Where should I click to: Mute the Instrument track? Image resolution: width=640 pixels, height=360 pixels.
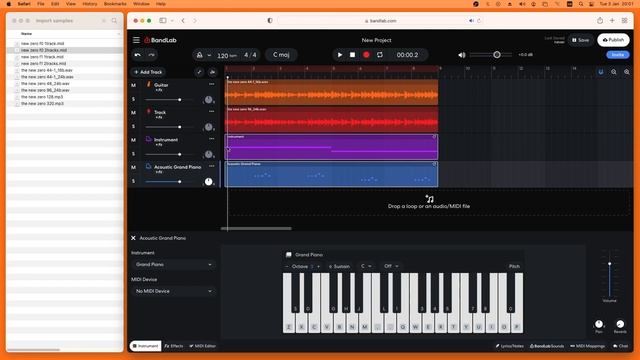point(133,140)
